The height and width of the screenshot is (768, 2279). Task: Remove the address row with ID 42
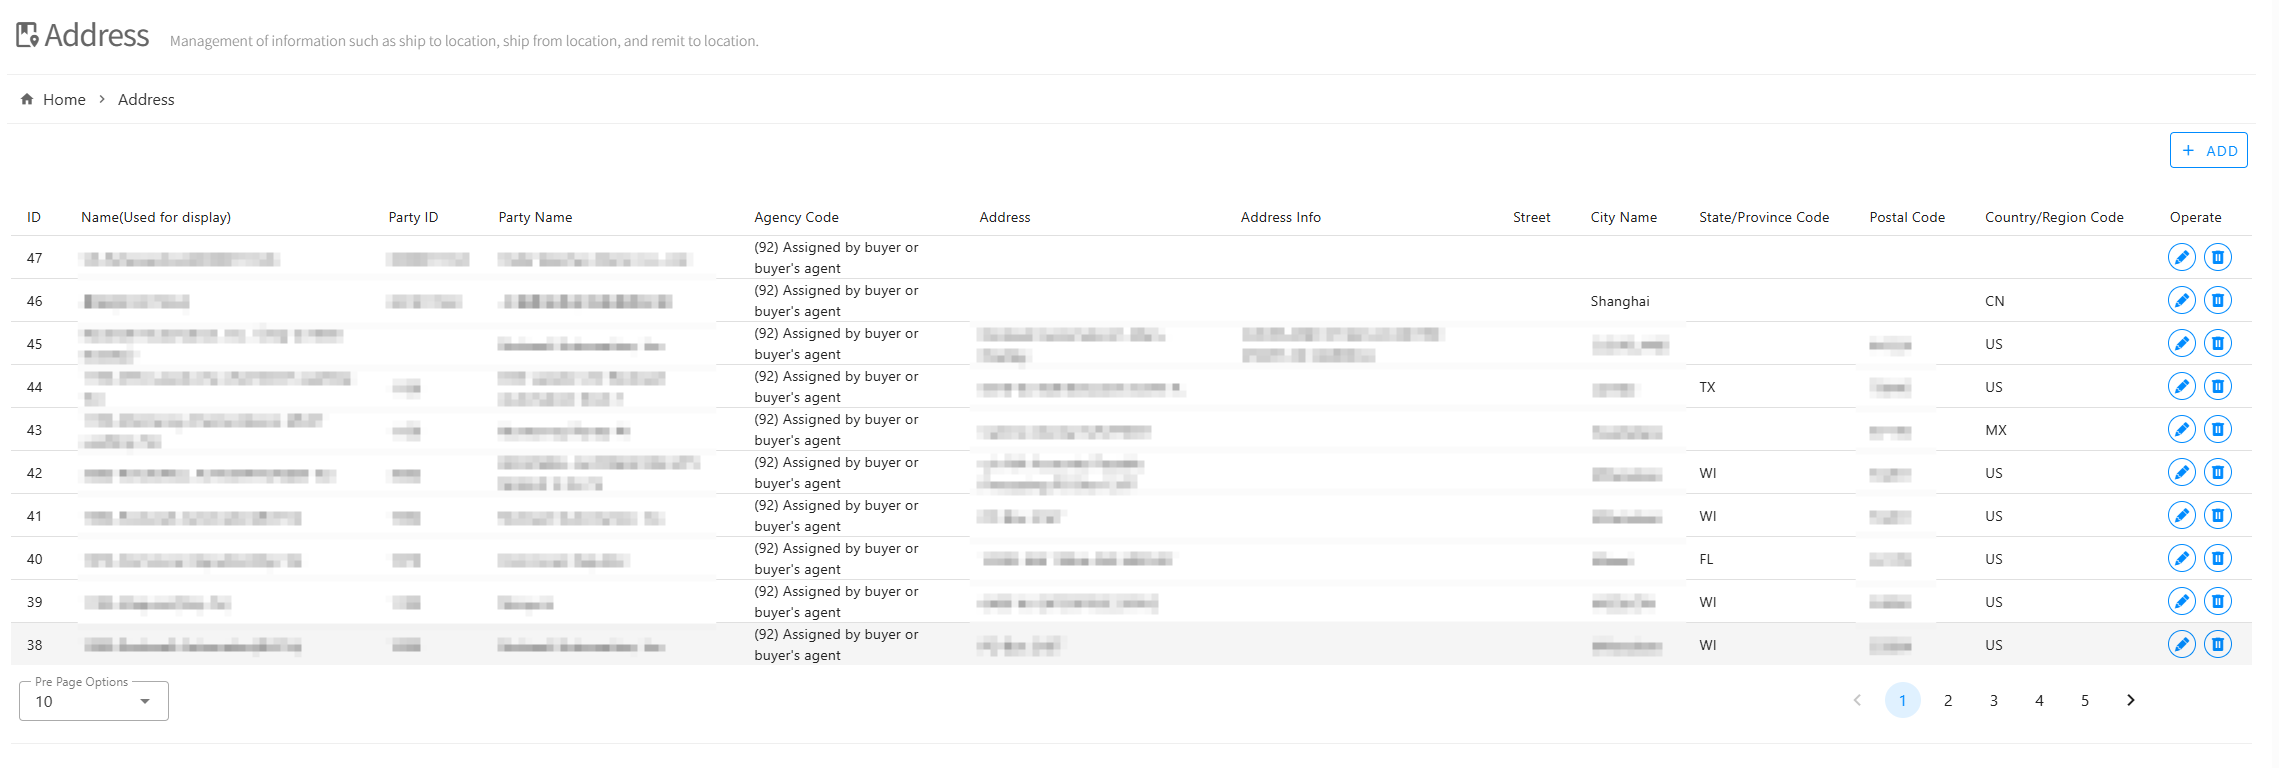click(2217, 473)
